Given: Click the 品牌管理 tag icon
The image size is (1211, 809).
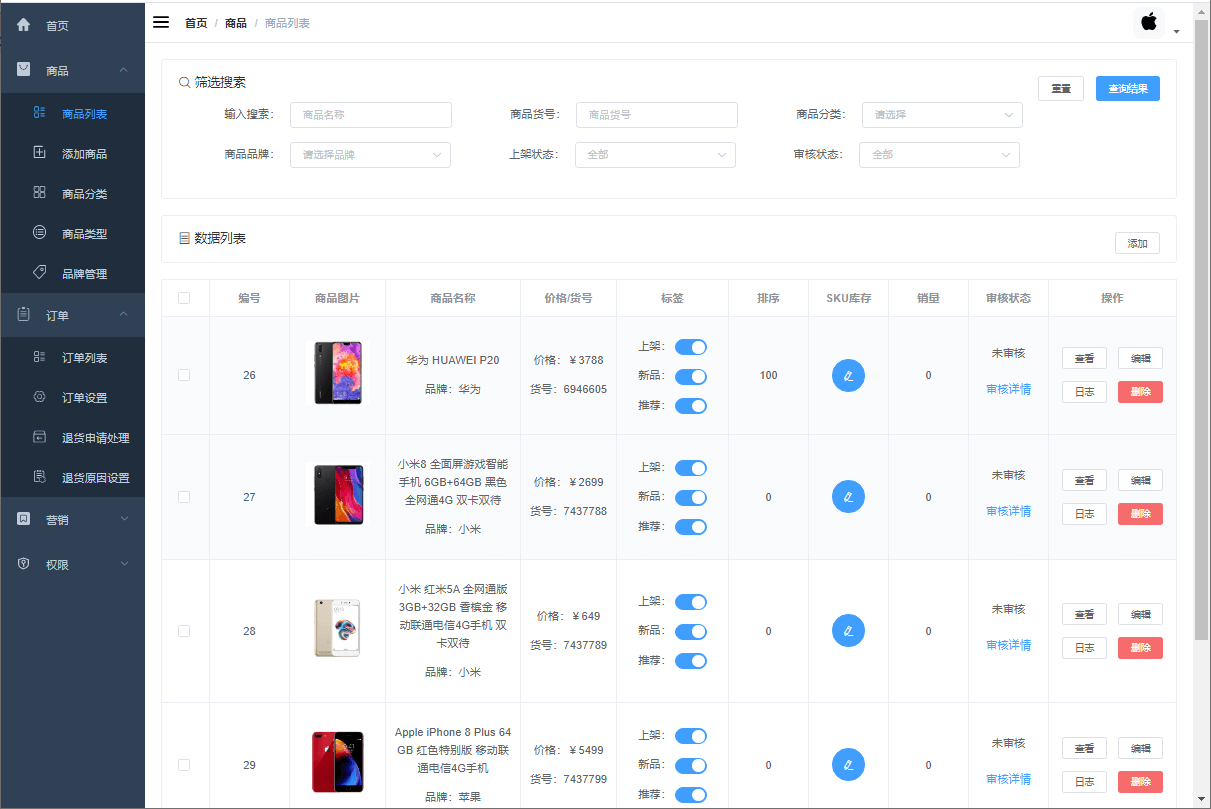Looking at the screenshot, I should pos(40,272).
